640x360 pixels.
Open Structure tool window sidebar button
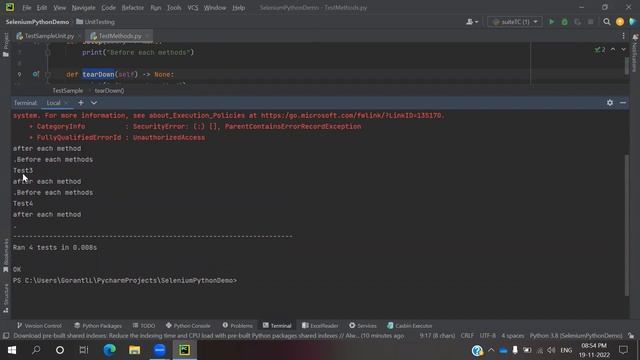pos(5,298)
